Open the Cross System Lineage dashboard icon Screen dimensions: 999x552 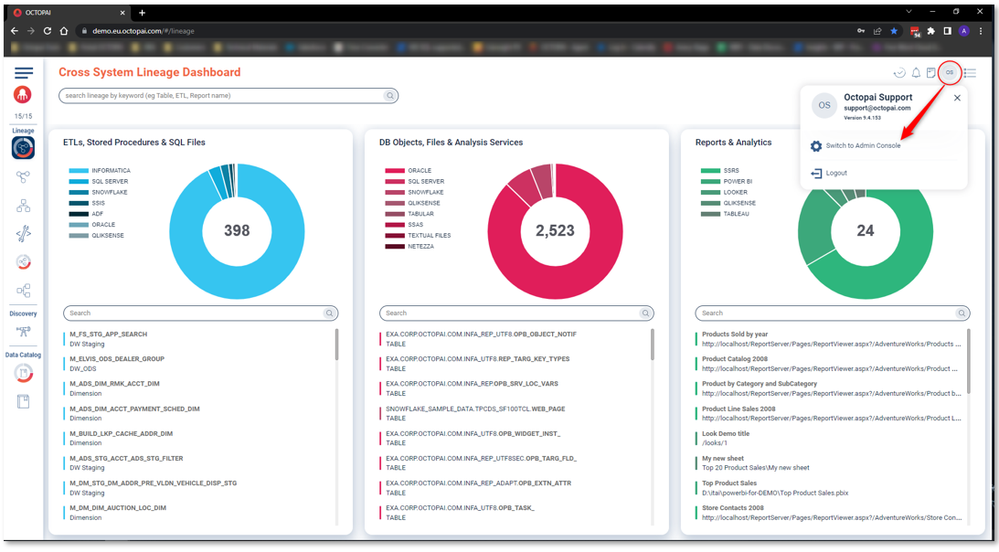(x=23, y=148)
